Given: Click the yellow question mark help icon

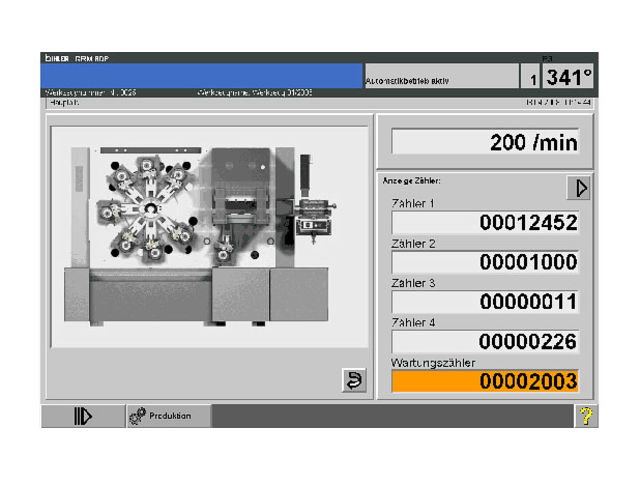Looking at the screenshot, I should click(586, 416).
